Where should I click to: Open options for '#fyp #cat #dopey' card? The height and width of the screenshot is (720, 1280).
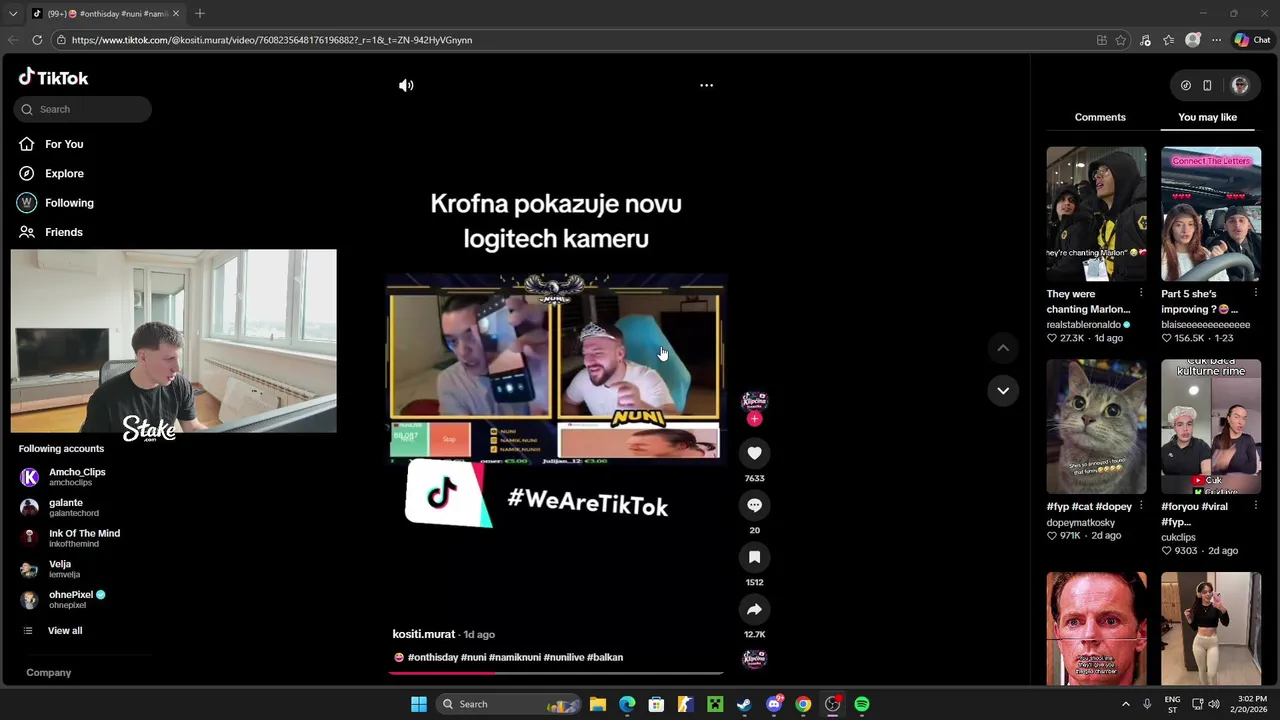click(x=1141, y=506)
